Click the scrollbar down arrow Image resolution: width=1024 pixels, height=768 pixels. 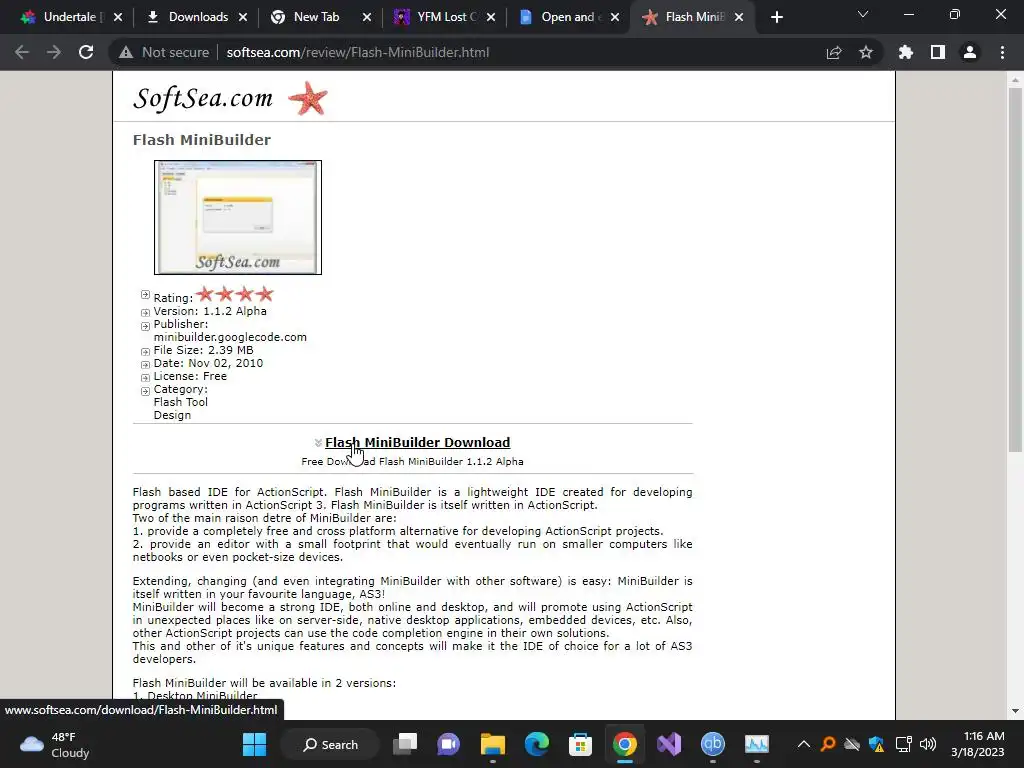[x=1015, y=711]
